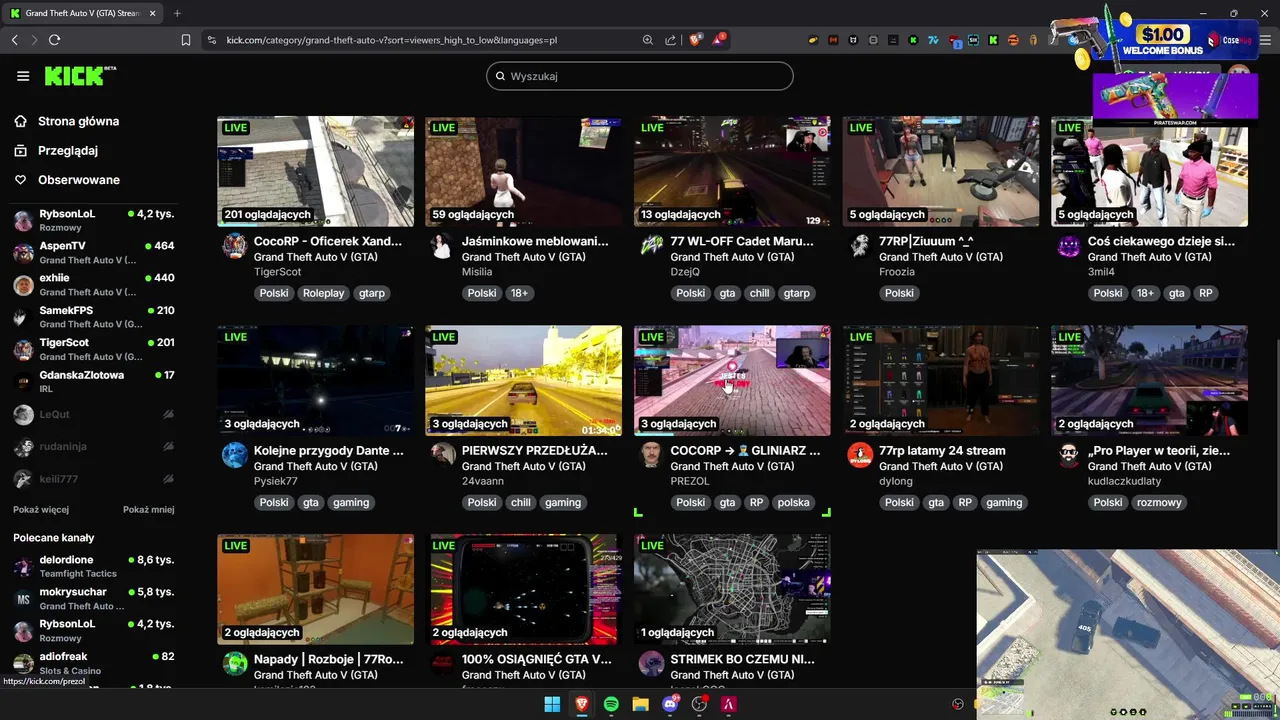
Task: Click the dylong red avatar icon
Action: pos(860,455)
